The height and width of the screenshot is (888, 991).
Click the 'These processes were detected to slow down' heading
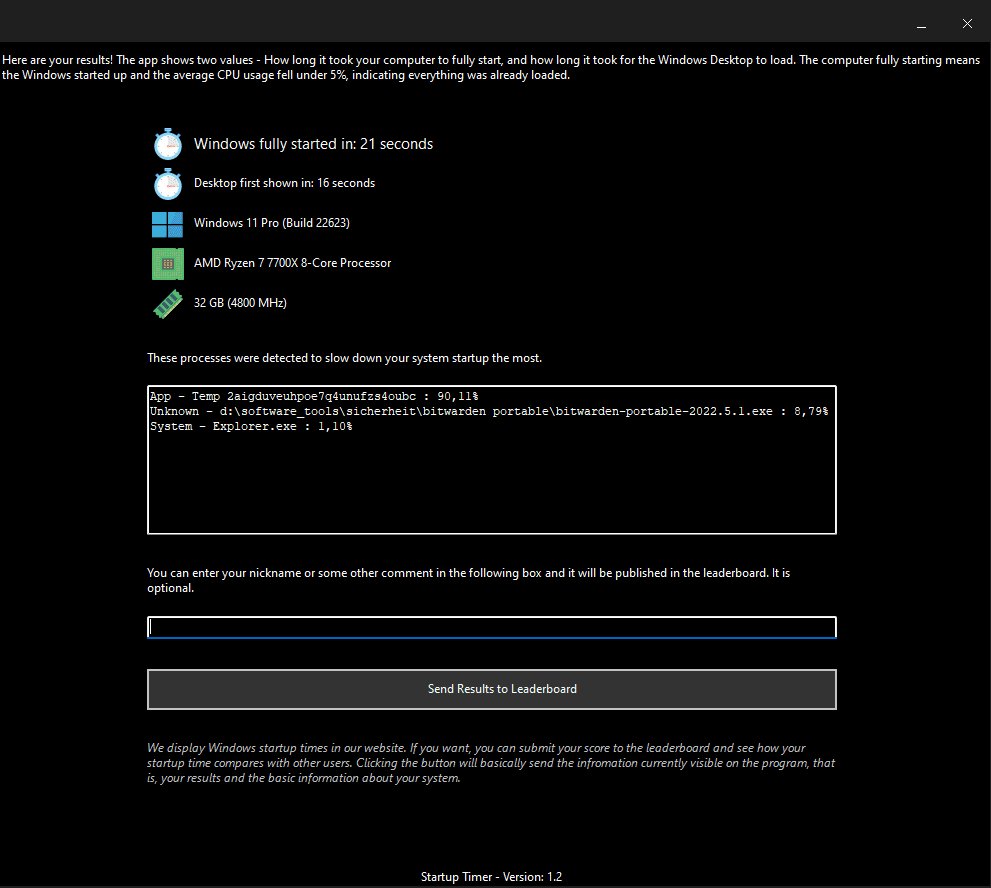(344, 358)
